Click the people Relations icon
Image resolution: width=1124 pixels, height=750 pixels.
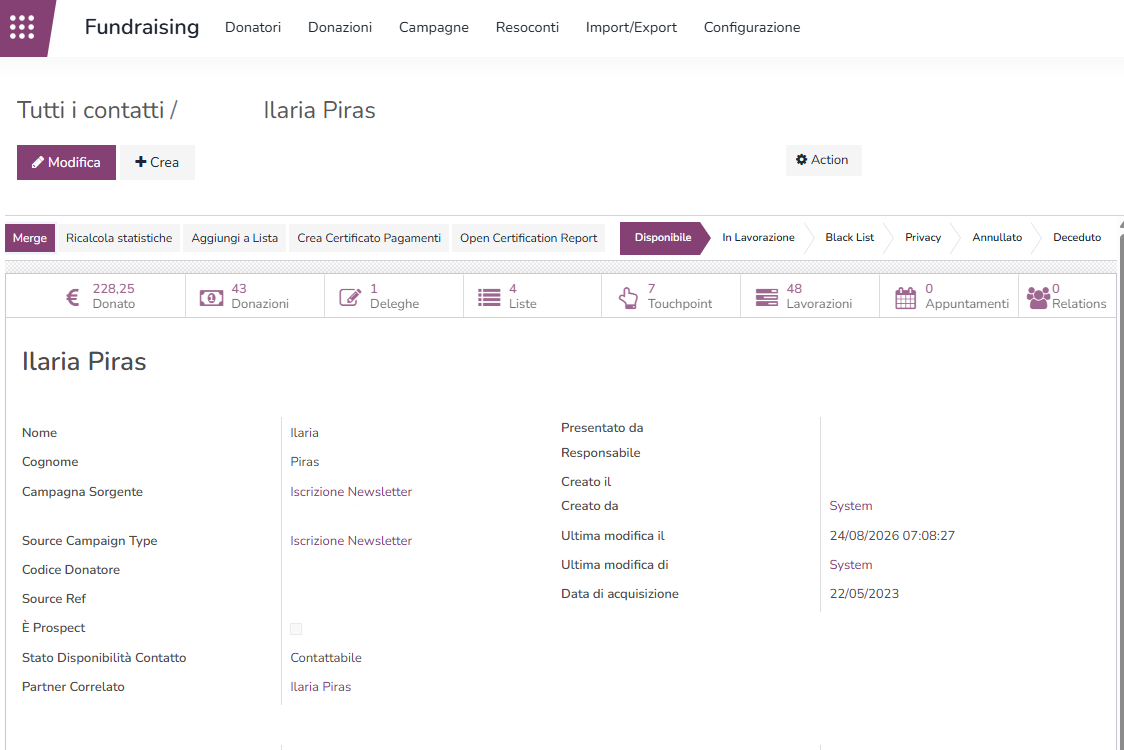point(1038,298)
